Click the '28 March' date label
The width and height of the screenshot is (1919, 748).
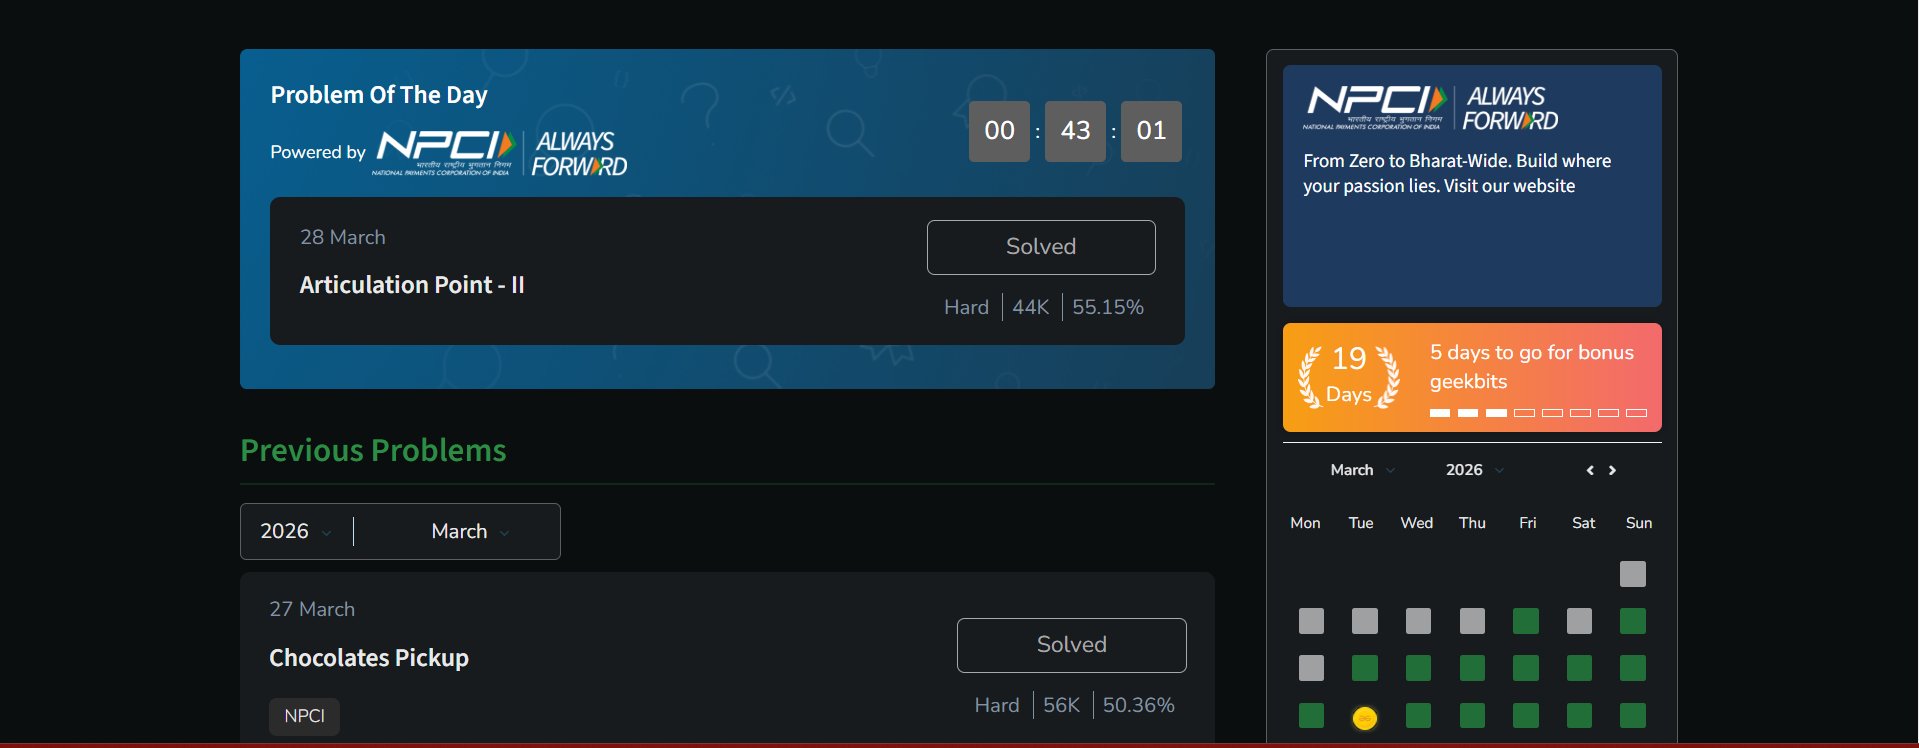click(x=343, y=237)
